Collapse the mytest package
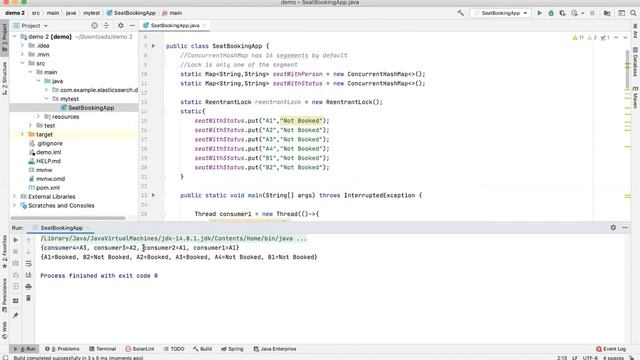Image resolution: width=640 pixels, height=360 pixels. (x=46, y=99)
